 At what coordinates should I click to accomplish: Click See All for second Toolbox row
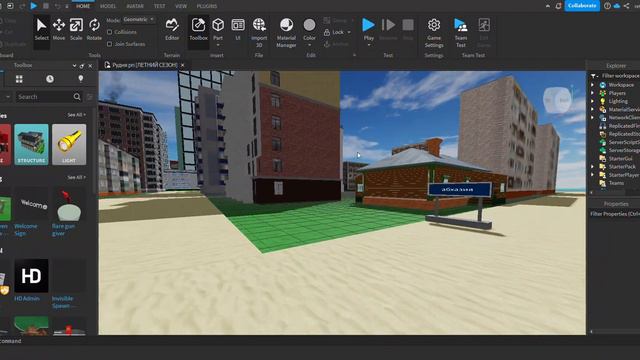[77, 178]
